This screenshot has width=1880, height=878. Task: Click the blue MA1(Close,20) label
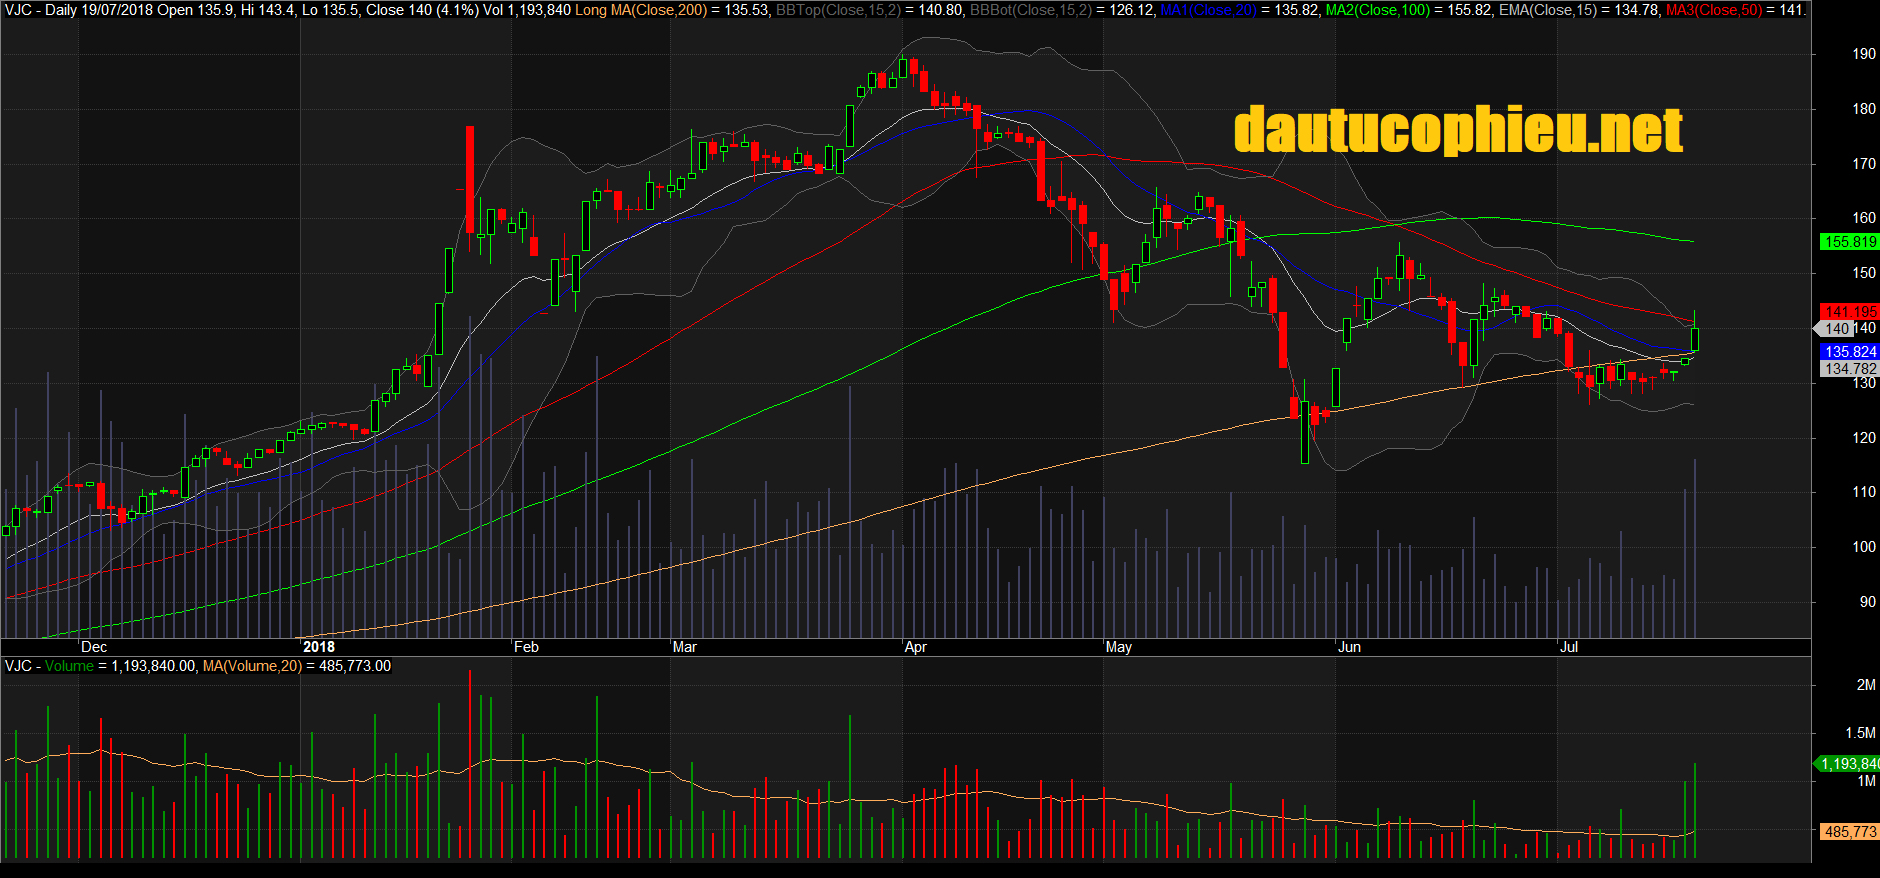point(1208,10)
